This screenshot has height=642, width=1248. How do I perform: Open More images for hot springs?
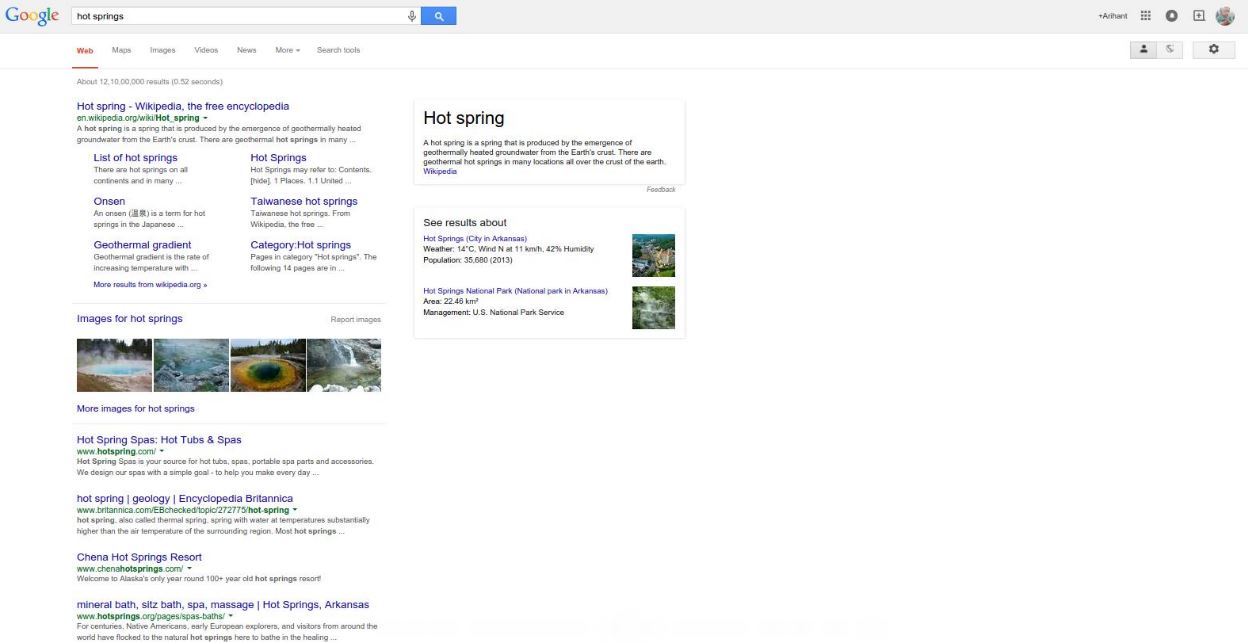click(x=135, y=408)
